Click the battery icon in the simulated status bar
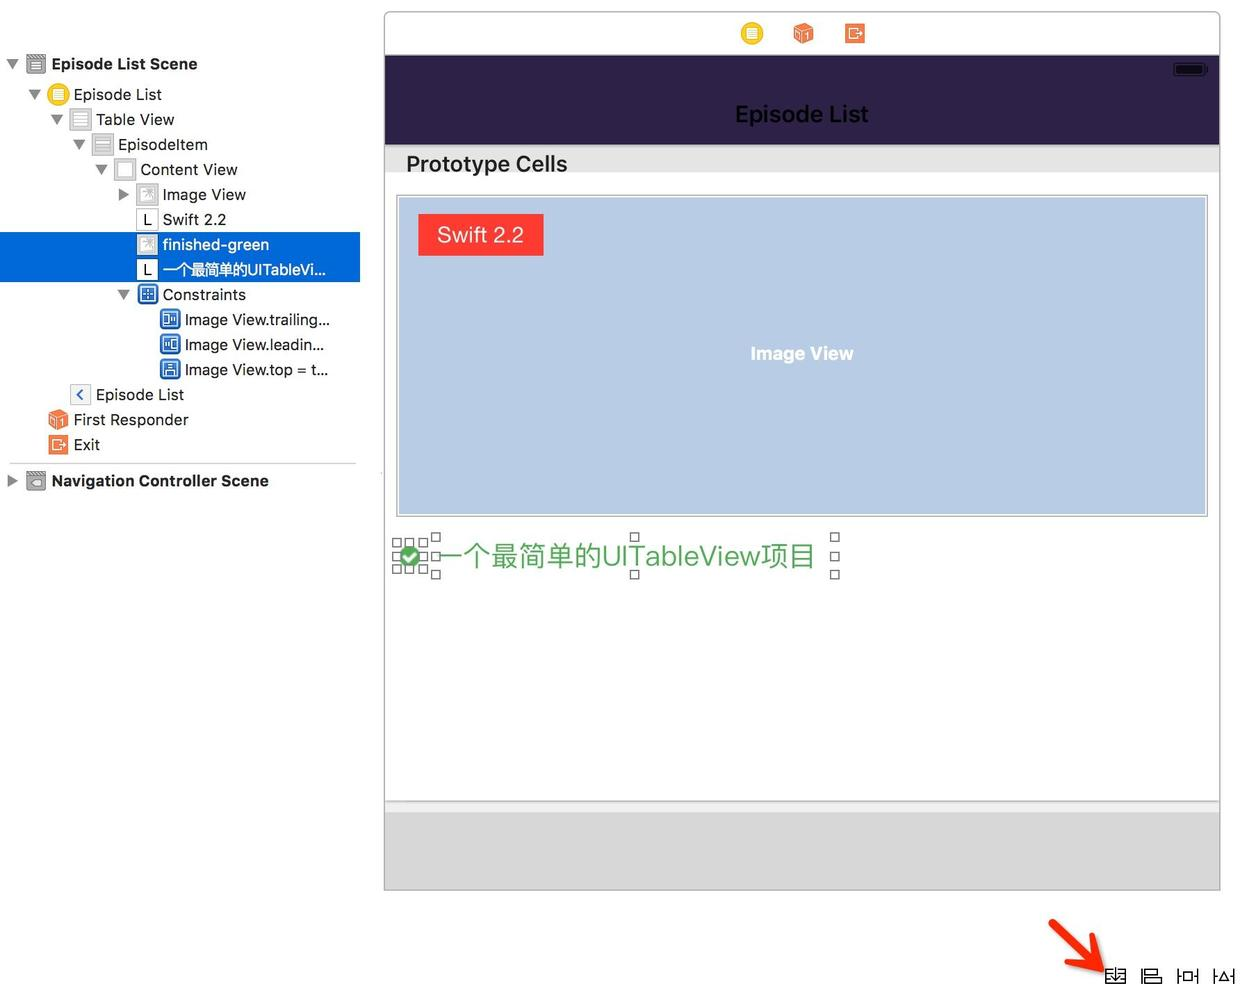The image size is (1240, 995). (x=1190, y=69)
